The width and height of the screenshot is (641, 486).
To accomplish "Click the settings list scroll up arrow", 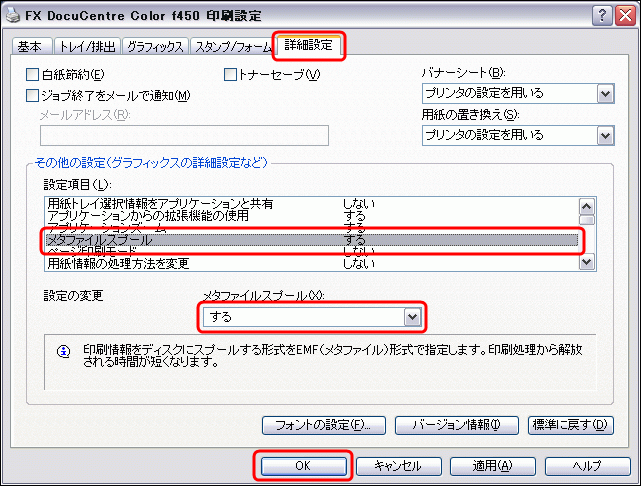I will point(587,206).
